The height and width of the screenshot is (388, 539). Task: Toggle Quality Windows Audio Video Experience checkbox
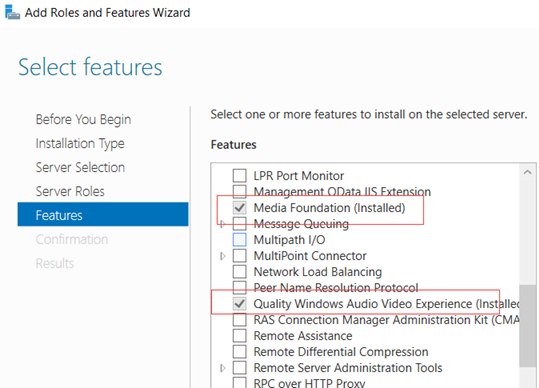240,304
